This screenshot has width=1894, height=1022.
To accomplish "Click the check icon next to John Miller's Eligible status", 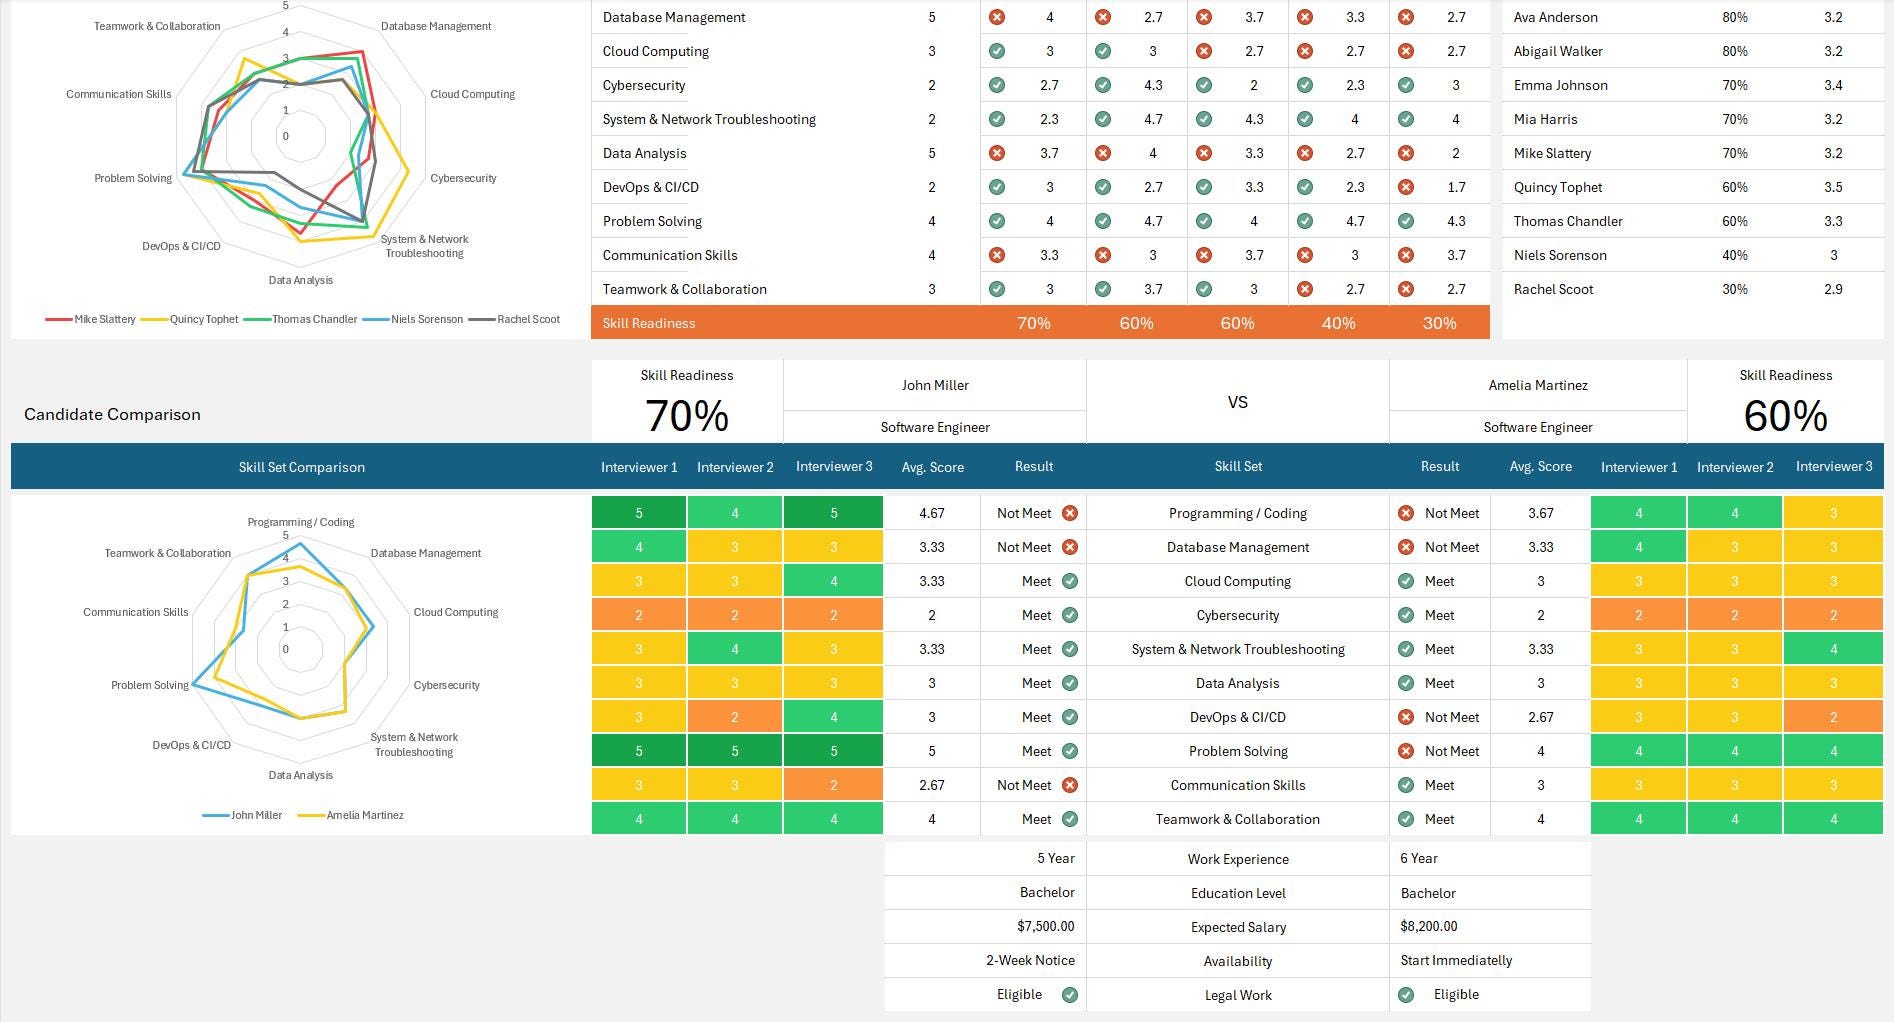I will tap(1070, 994).
